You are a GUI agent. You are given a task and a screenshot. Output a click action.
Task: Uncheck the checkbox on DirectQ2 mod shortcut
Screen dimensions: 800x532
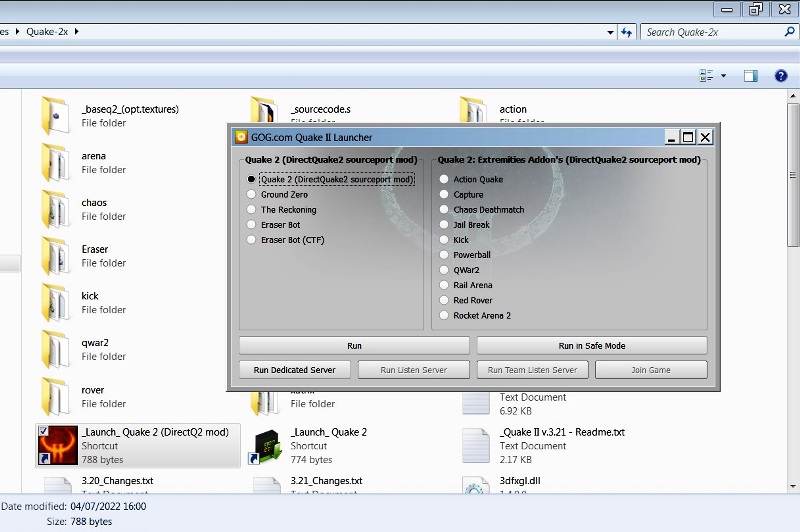(x=43, y=431)
